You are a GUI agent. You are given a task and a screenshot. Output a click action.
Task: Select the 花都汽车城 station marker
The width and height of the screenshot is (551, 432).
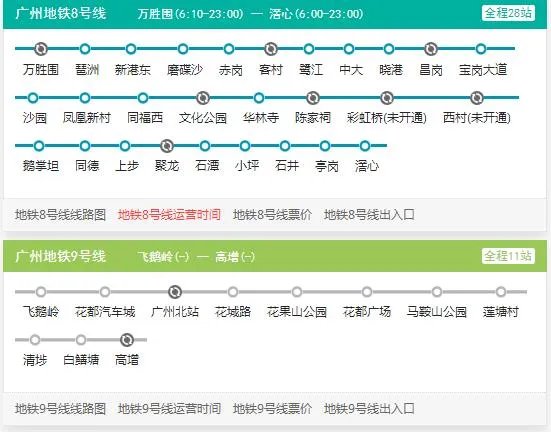click(x=105, y=292)
